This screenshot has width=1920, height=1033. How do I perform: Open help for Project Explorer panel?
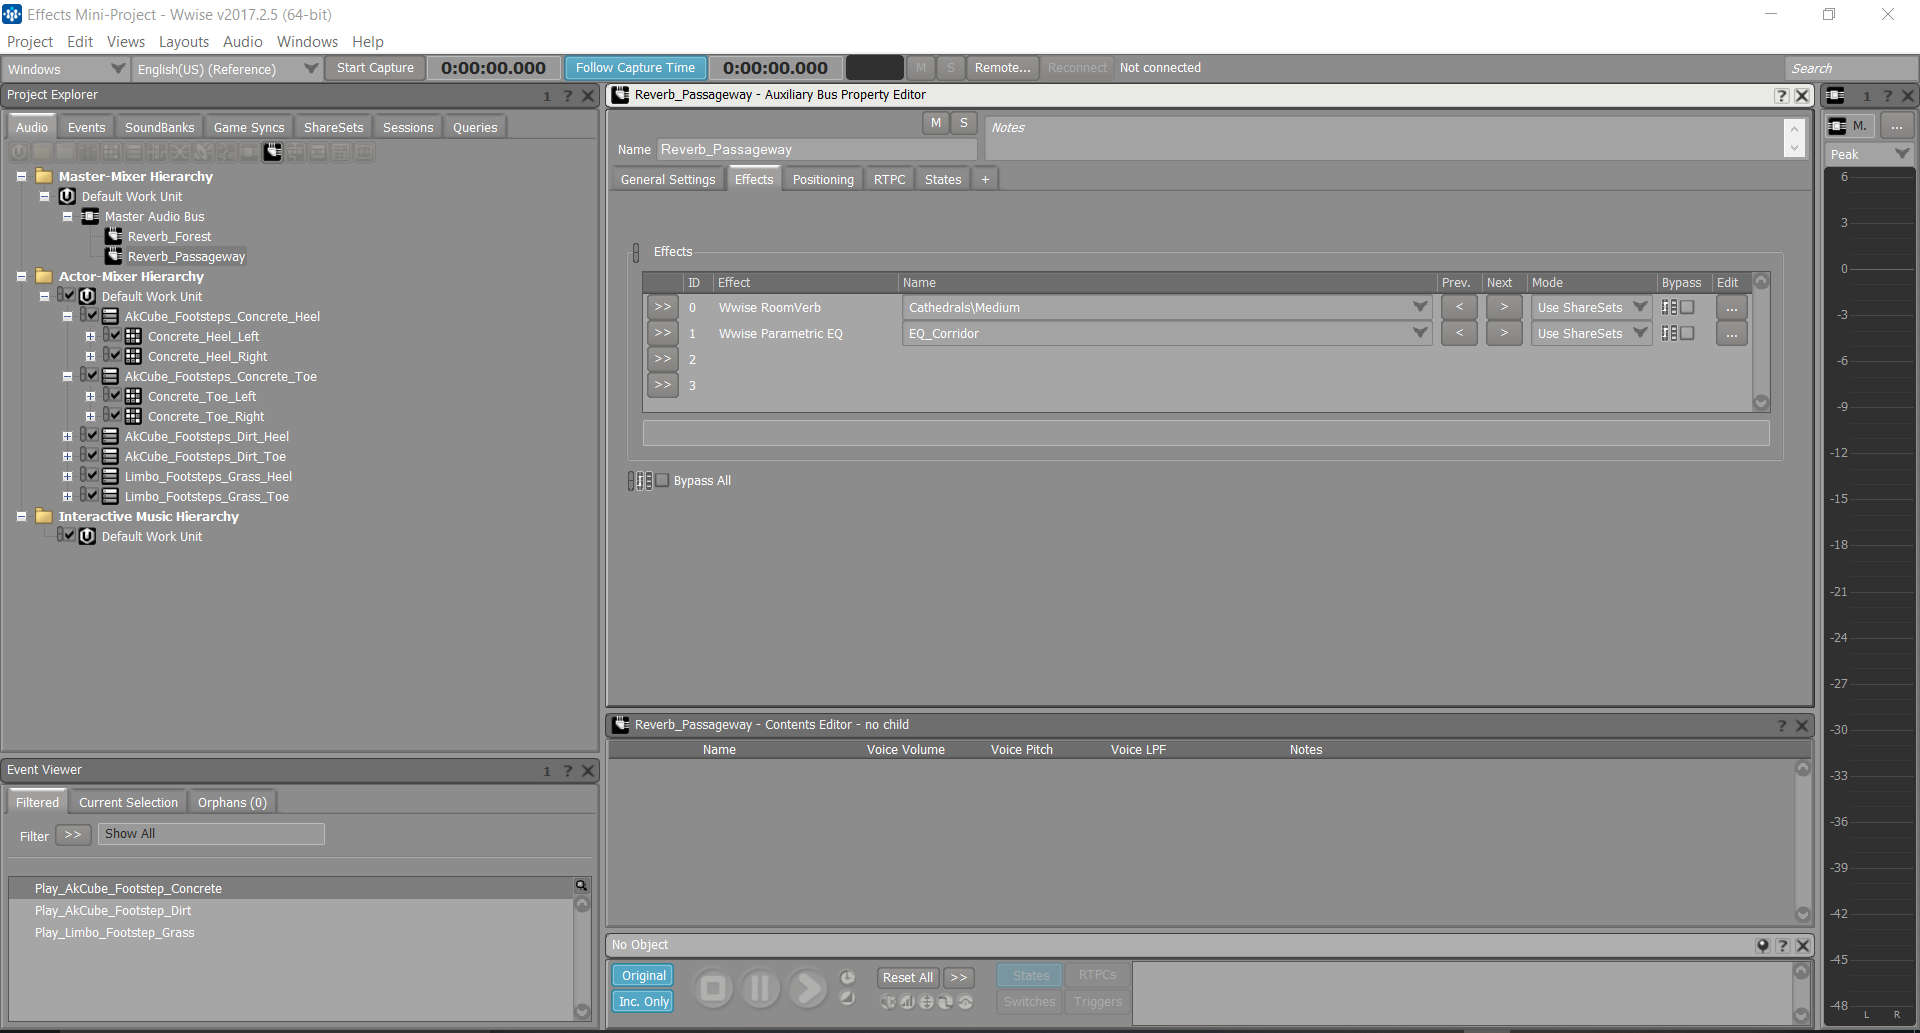pyautogui.click(x=567, y=95)
